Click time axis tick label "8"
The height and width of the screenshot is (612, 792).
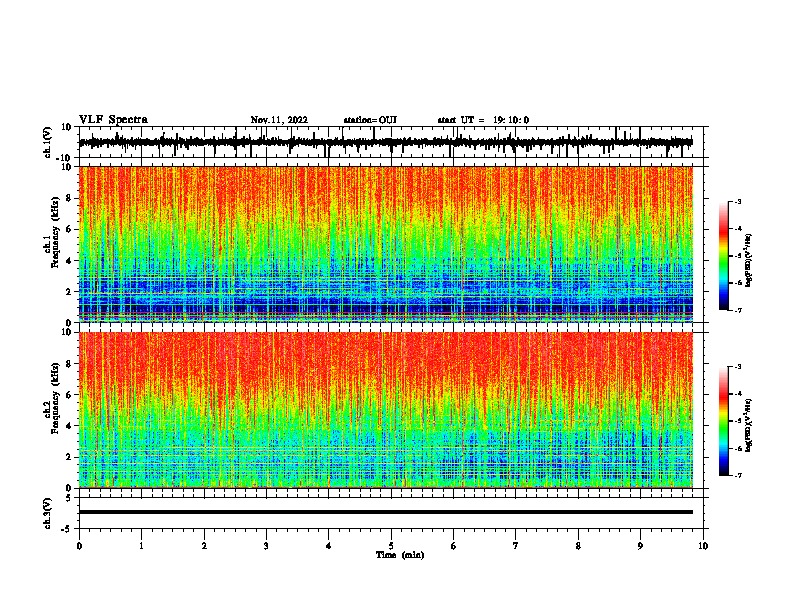coord(578,546)
